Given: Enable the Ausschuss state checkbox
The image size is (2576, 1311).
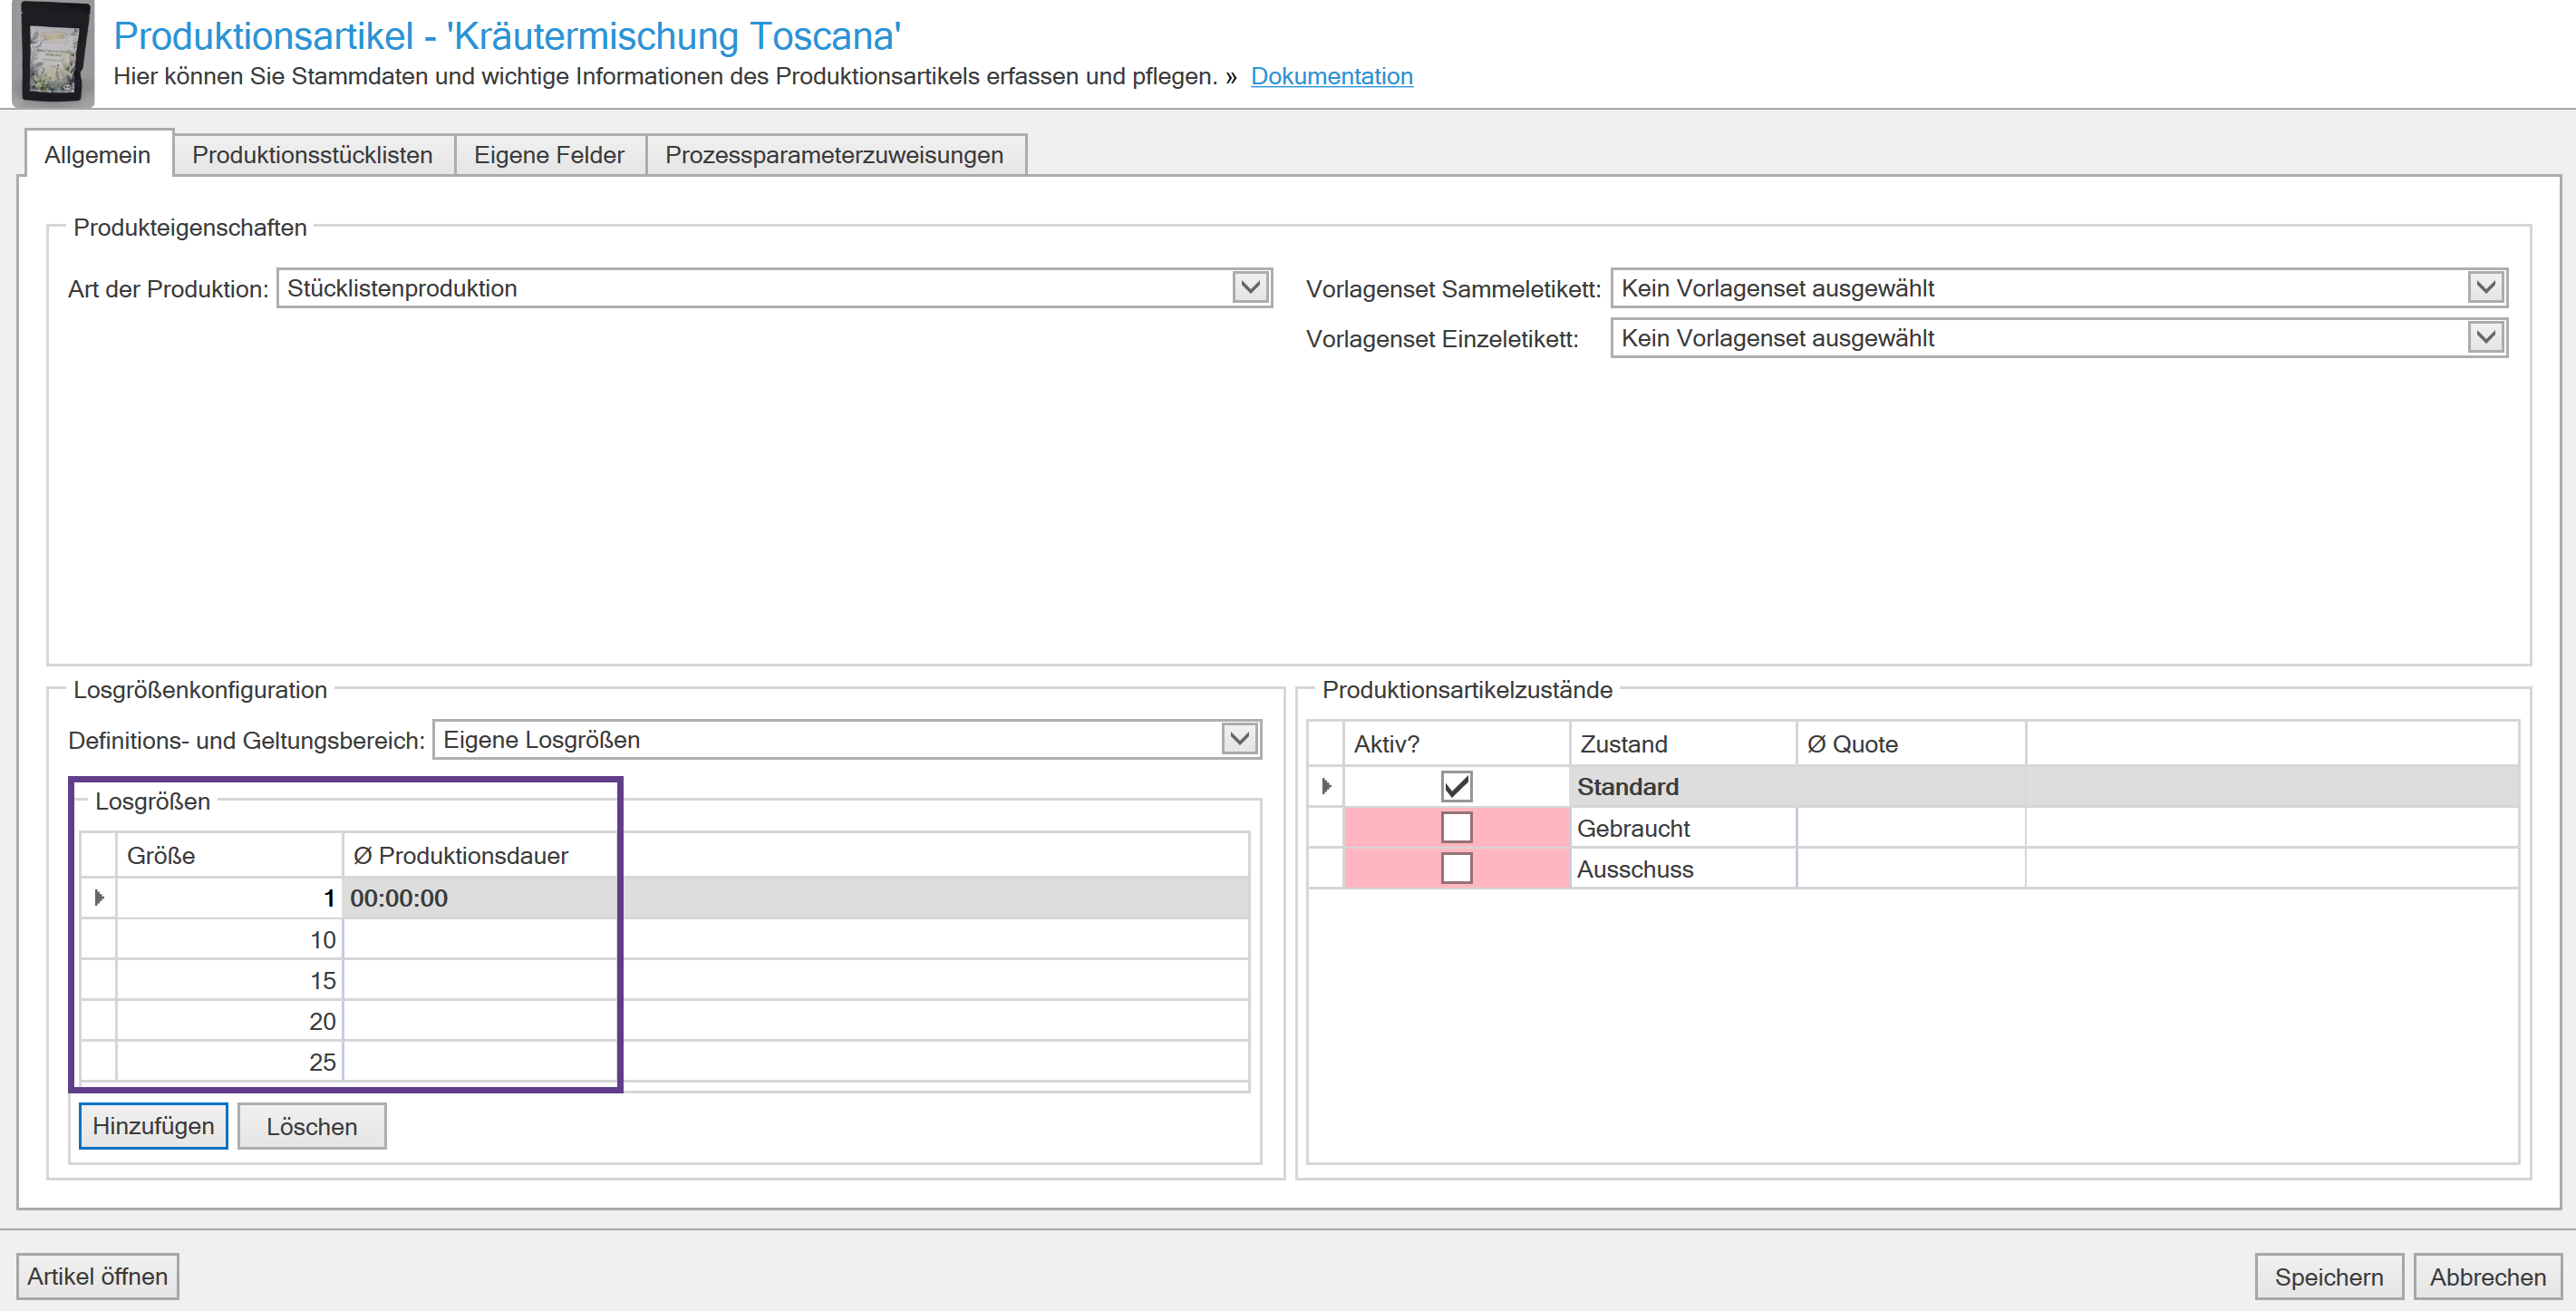Looking at the screenshot, I should 1456,869.
